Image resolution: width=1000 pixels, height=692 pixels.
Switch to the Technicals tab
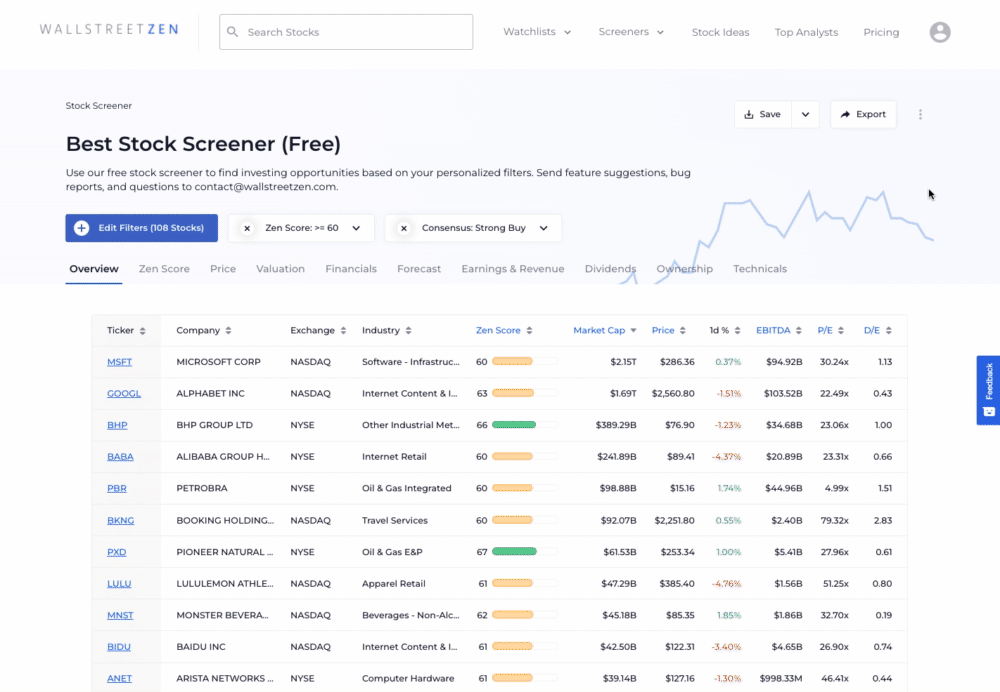(760, 269)
